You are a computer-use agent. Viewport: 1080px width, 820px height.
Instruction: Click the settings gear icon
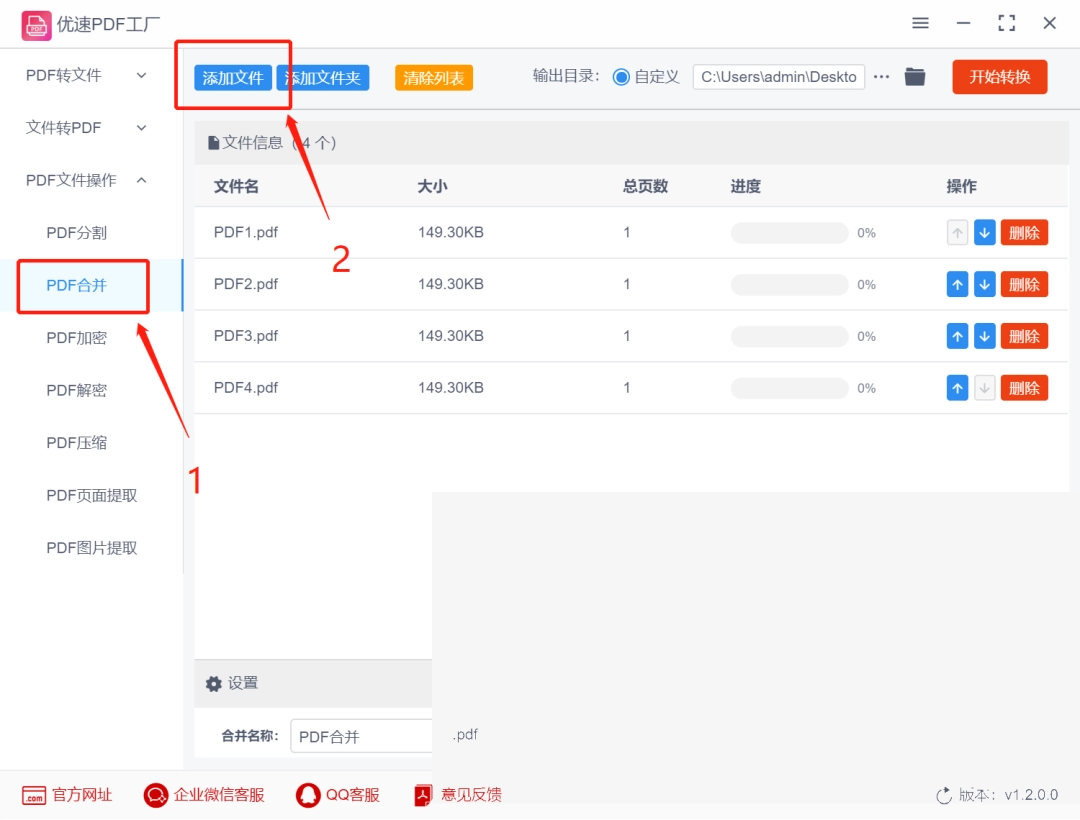(x=214, y=684)
